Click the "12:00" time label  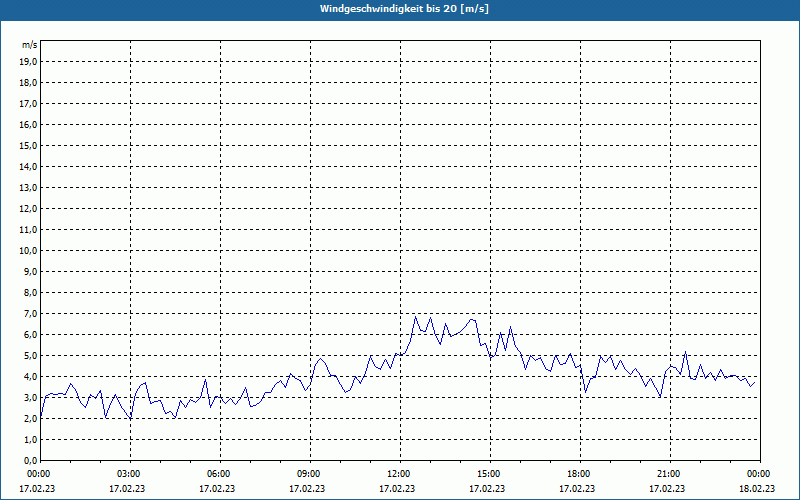pyautogui.click(x=400, y=474)
